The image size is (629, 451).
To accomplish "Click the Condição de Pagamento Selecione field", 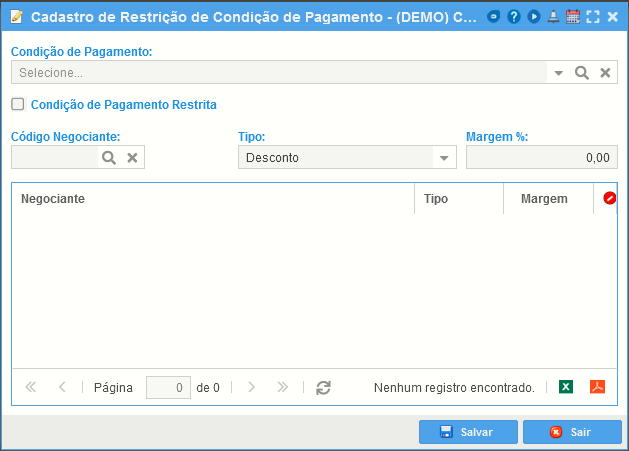I will pos(279,73).
